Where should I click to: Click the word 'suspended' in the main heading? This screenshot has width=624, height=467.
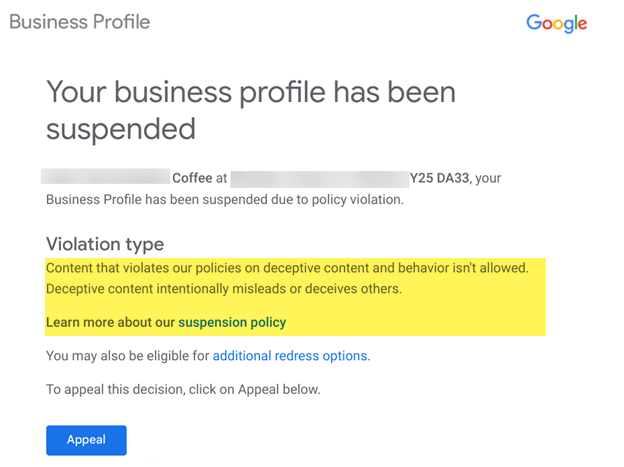pos(120,129)
